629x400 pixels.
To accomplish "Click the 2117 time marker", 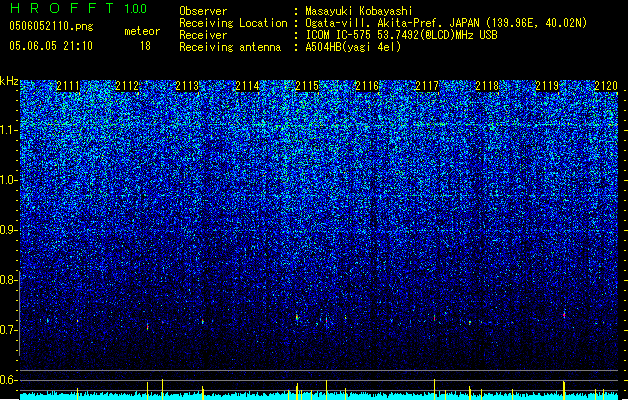I will [x=427, y=86].
